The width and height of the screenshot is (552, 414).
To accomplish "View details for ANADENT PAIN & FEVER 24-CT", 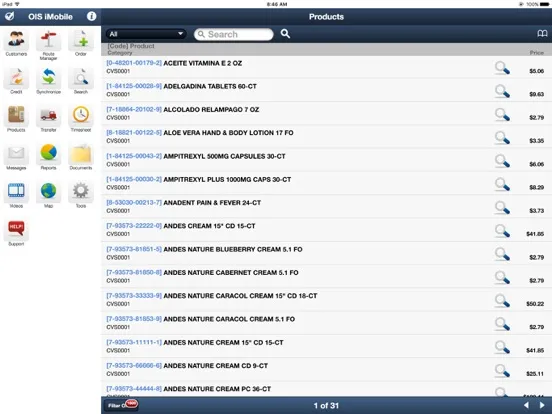I will [502, 208].
